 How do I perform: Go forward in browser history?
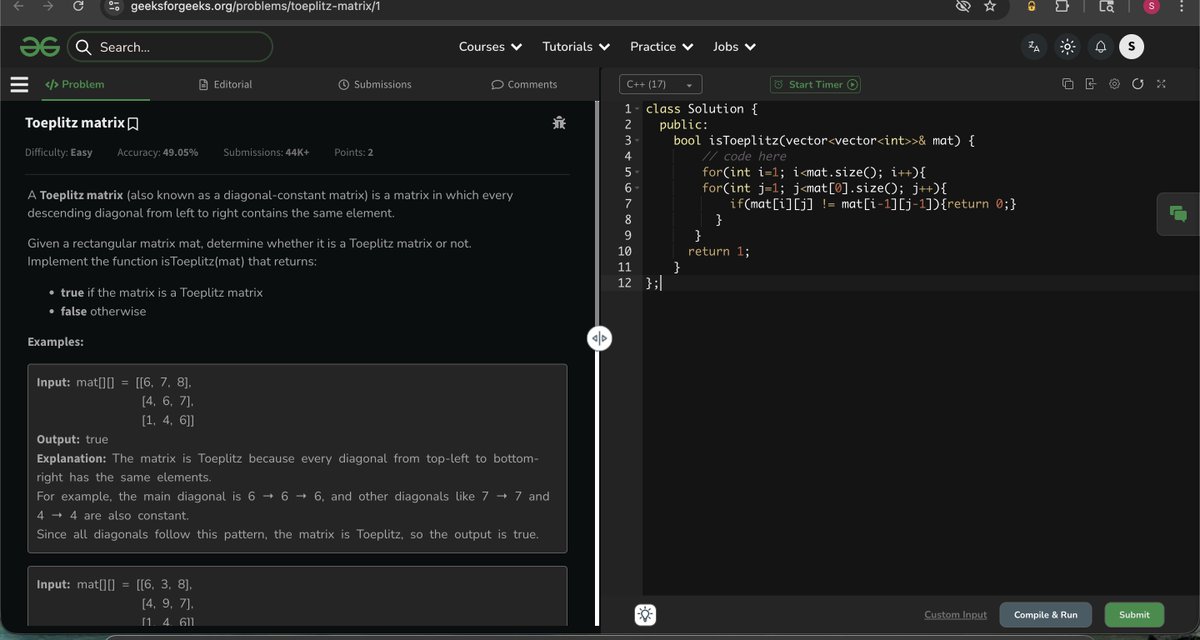[48, 6]
